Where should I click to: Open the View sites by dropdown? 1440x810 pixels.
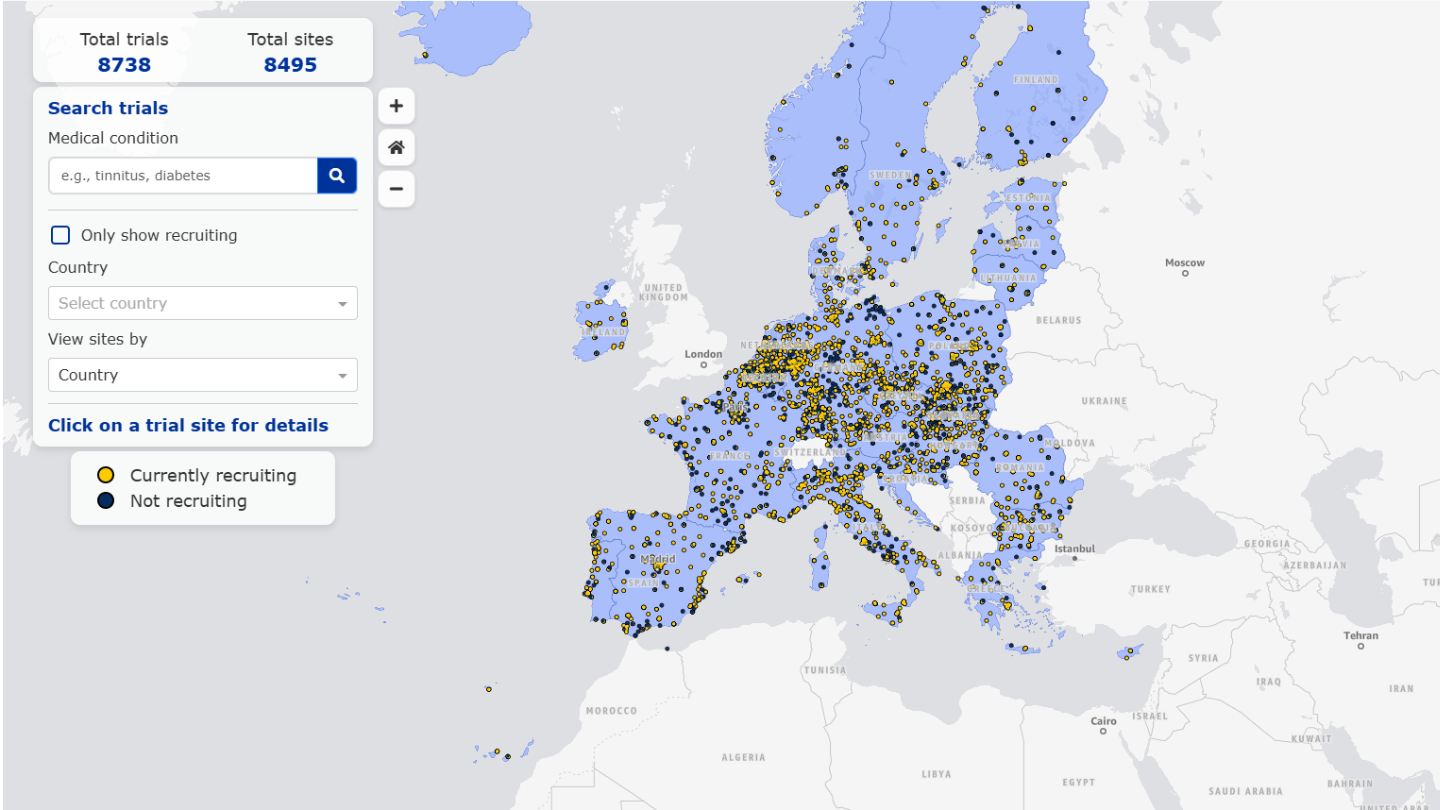[202, 374]
